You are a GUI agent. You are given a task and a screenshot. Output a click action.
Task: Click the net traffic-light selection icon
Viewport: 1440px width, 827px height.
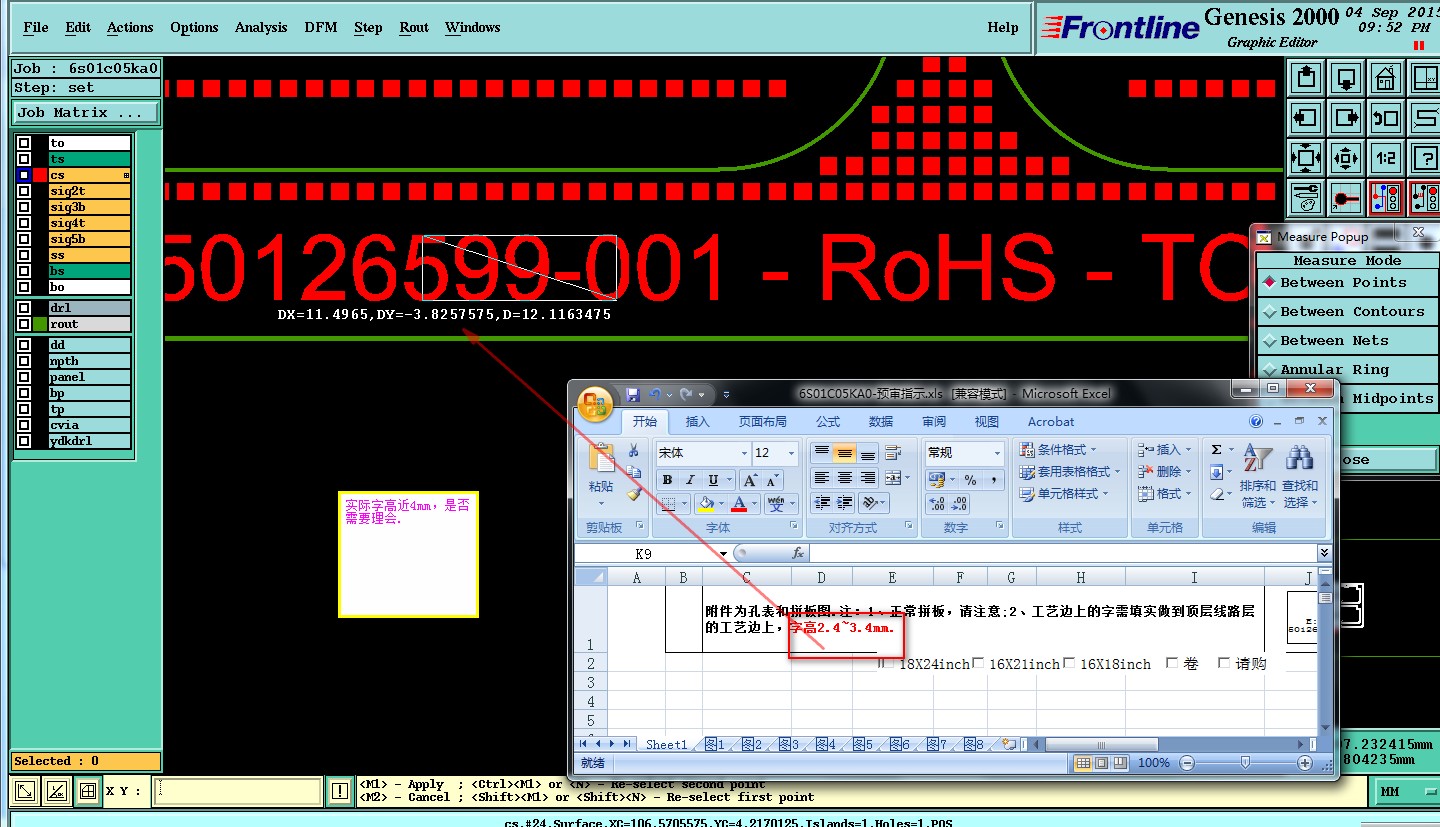1386,197
